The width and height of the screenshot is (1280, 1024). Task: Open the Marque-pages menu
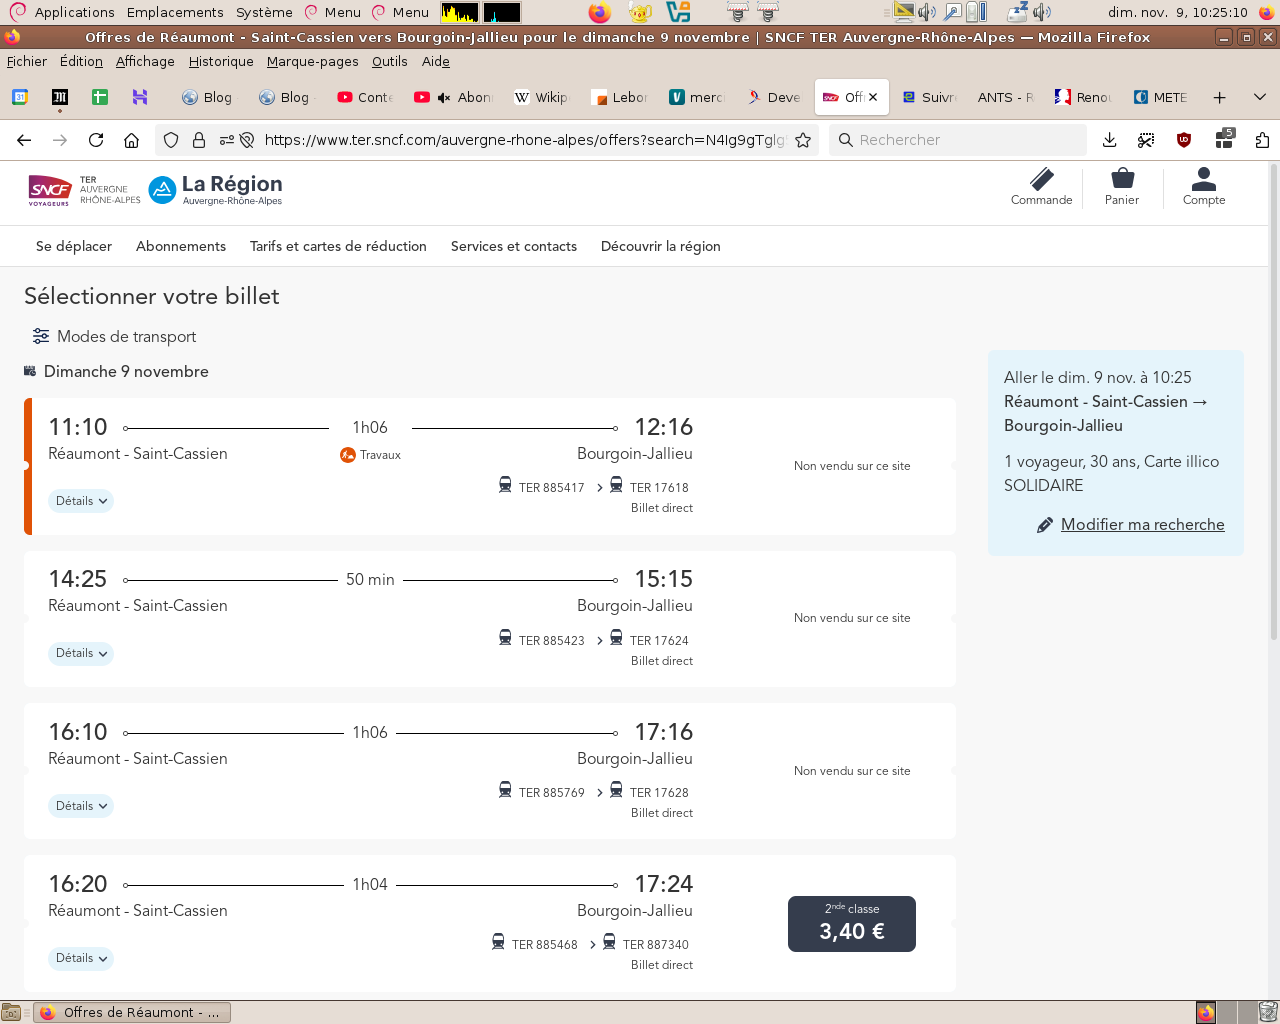tap(312, 61)
